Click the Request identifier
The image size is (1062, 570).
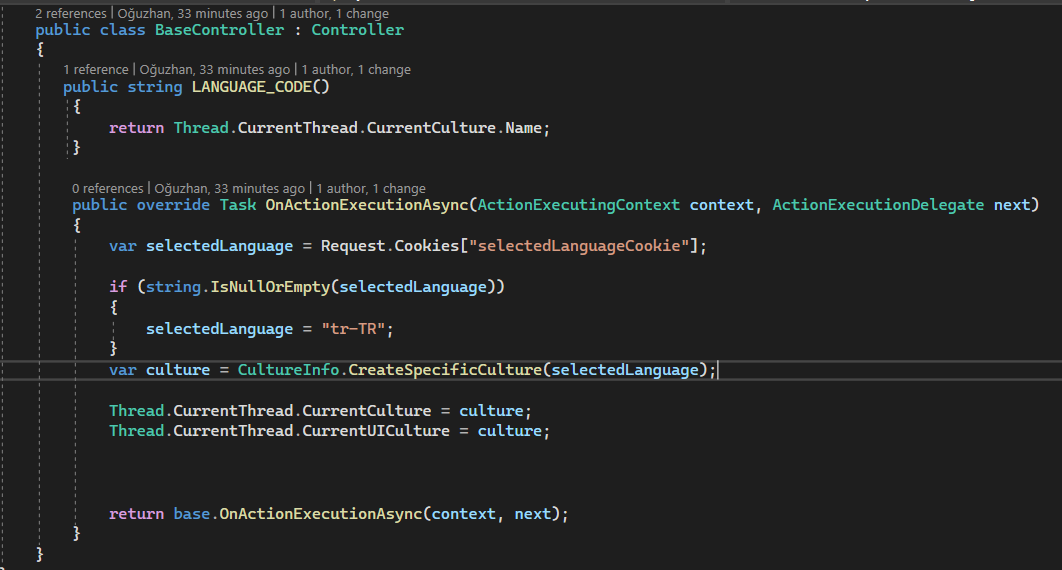[353, 246]
